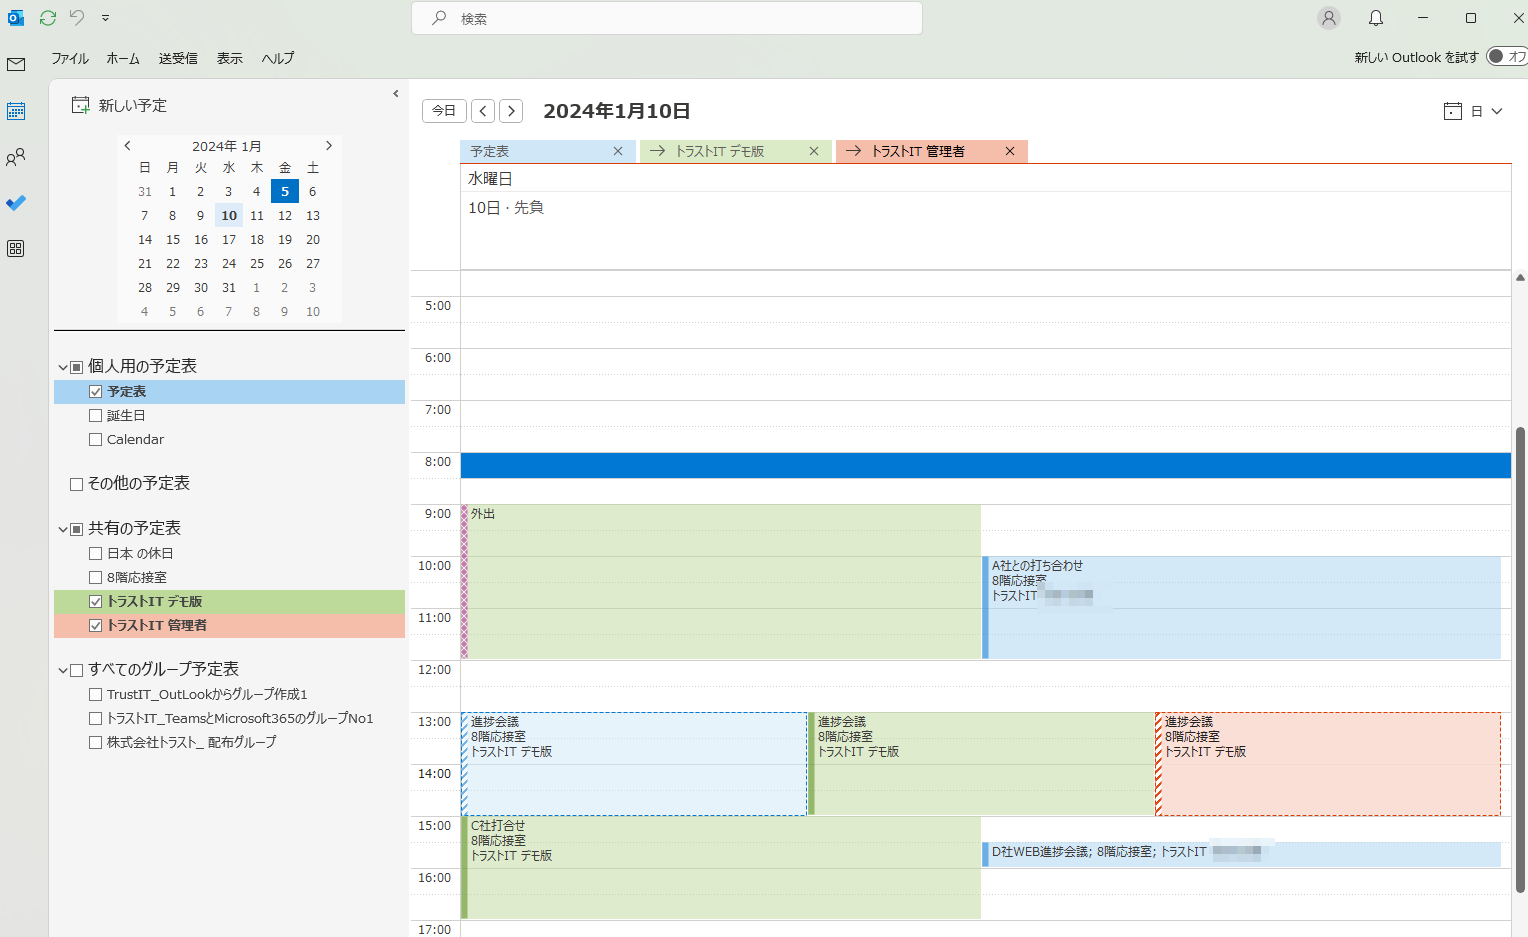Close the トラストIT 管理者 calendar tab
This screenshot has height=937, width=1528.
pyautogui.click(x=1010, y=151)
